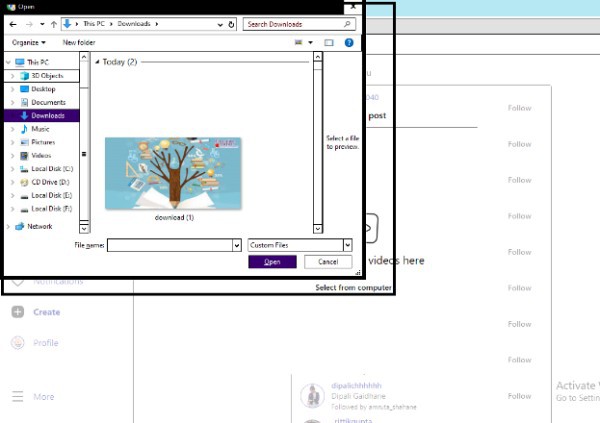Open the File name dropdown arrow
The image size is (600, 423).
237,245
